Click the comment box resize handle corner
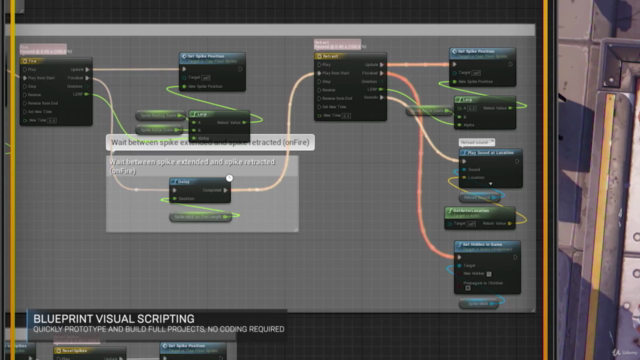The height and width of the screenshot is (360, 640). (x=296, y=229)
